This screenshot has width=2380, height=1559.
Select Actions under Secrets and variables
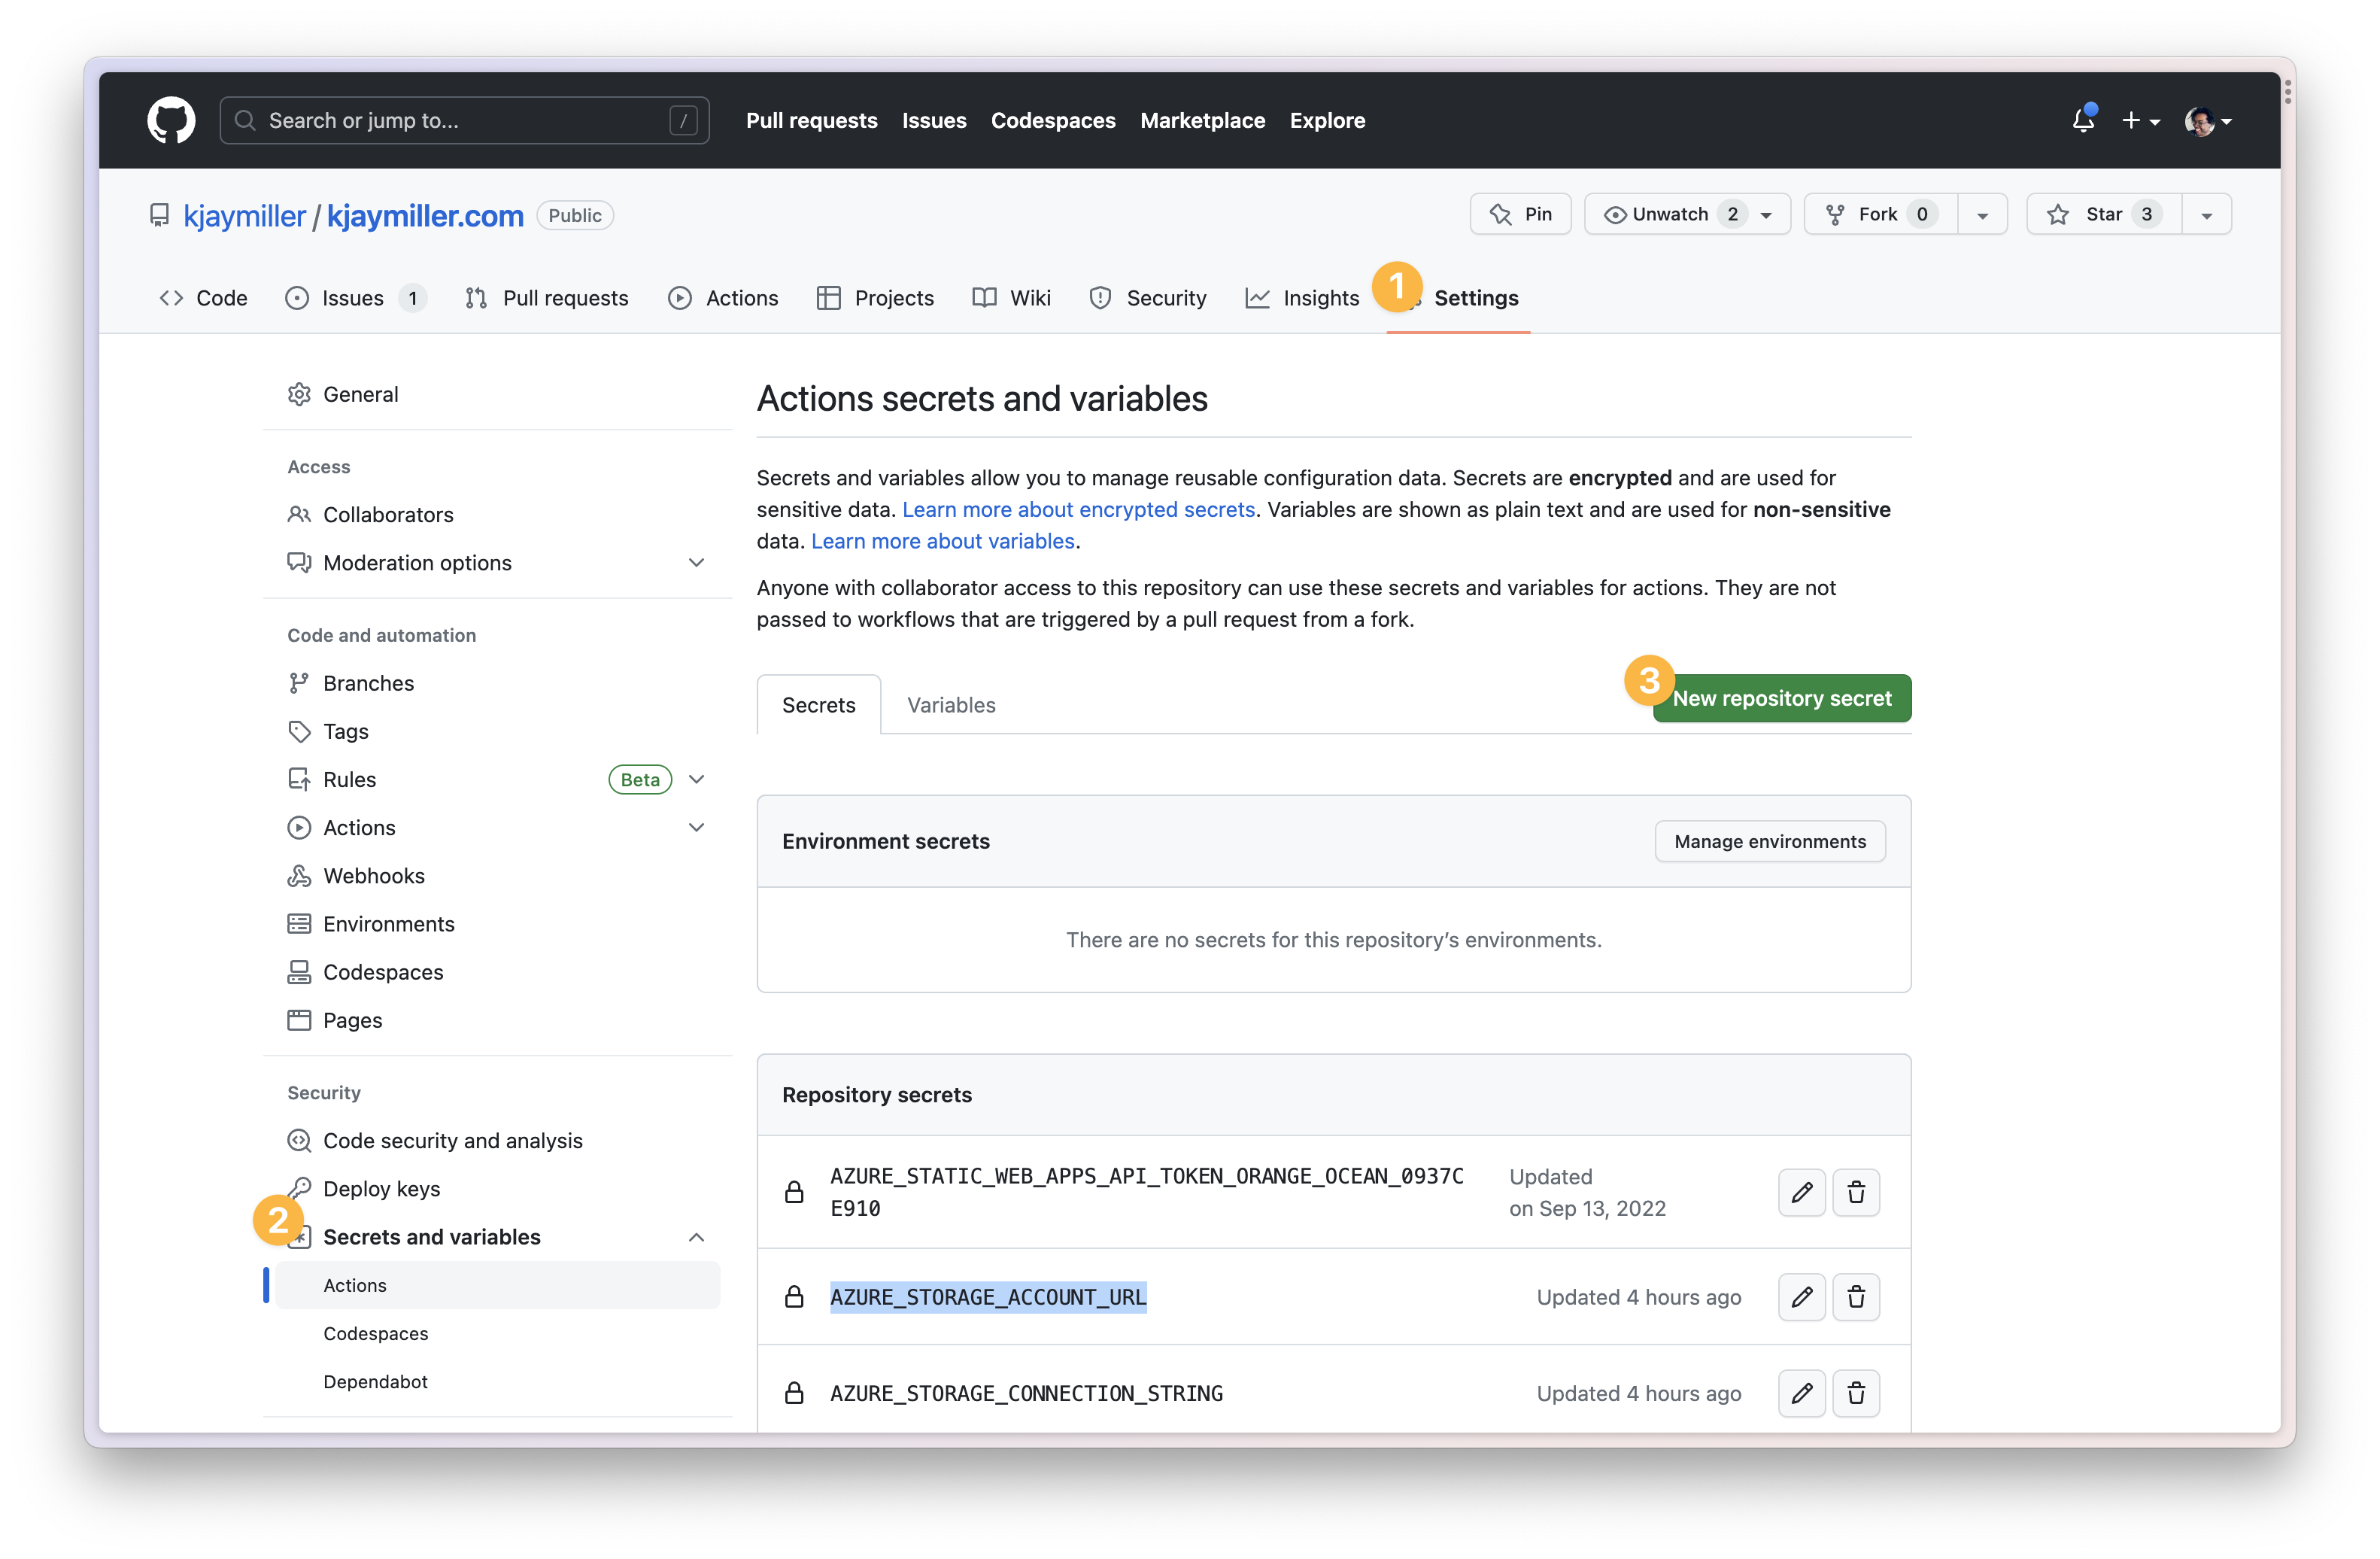tap(497, 1285)
